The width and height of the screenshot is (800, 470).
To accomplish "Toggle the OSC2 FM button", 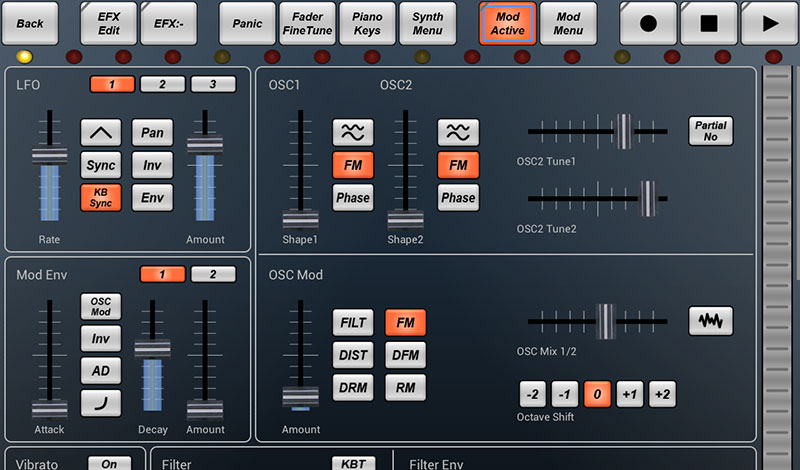I will point(458,165).
